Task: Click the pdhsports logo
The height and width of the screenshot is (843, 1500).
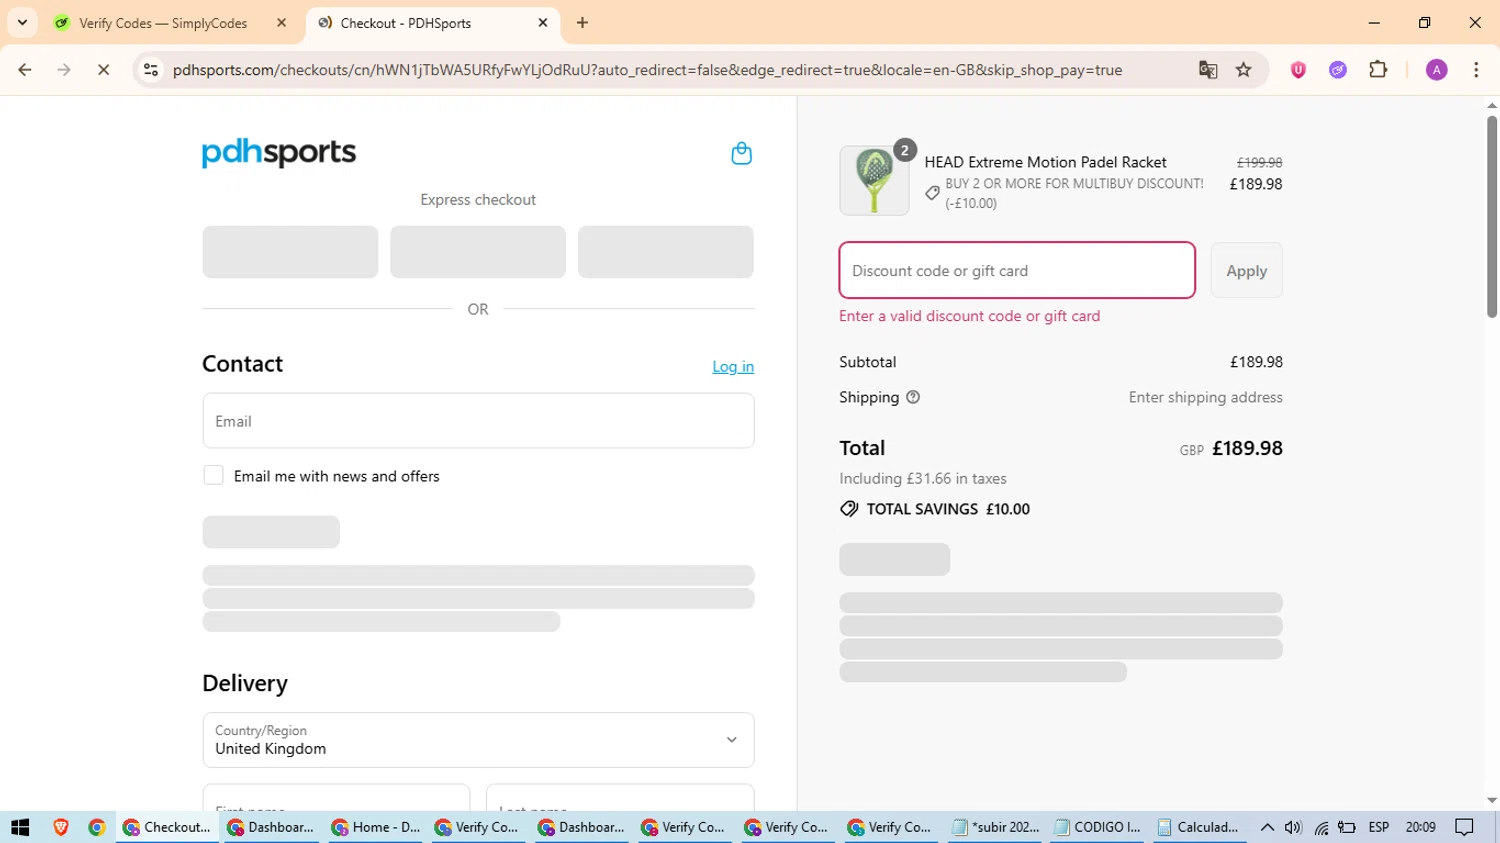Action: [279, 152]
